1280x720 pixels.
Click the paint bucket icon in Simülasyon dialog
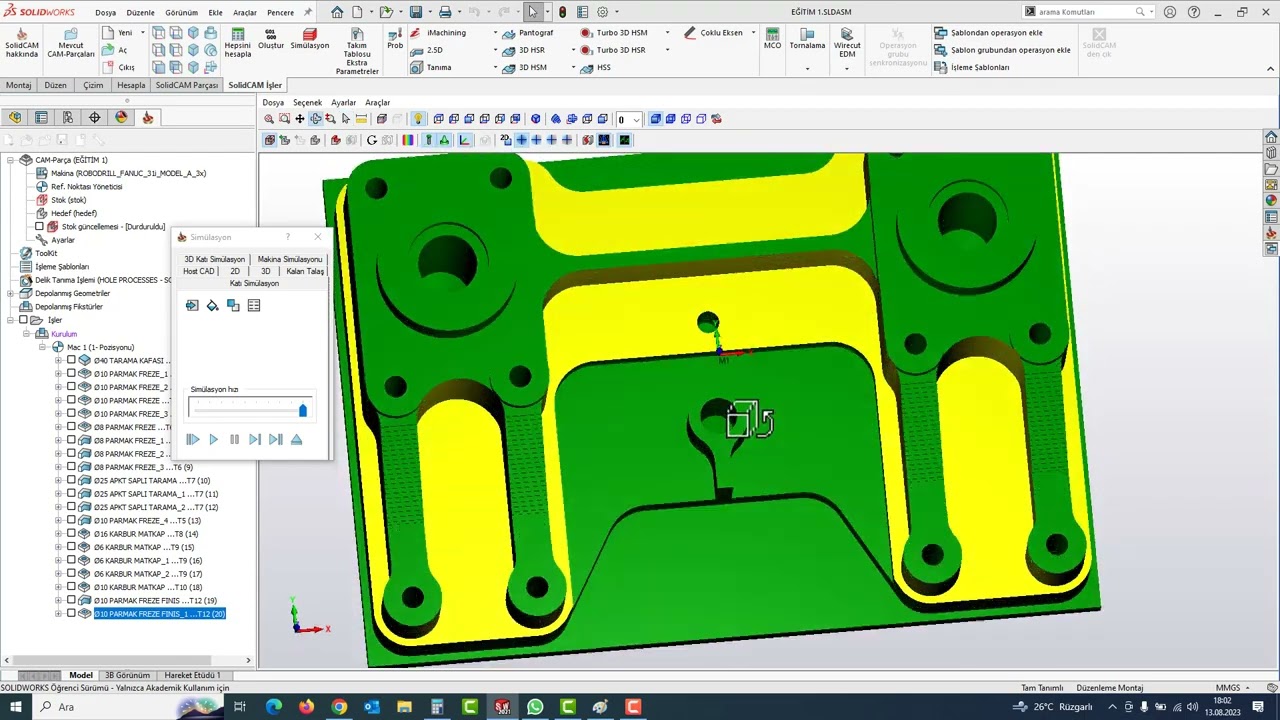pos(212,305)
